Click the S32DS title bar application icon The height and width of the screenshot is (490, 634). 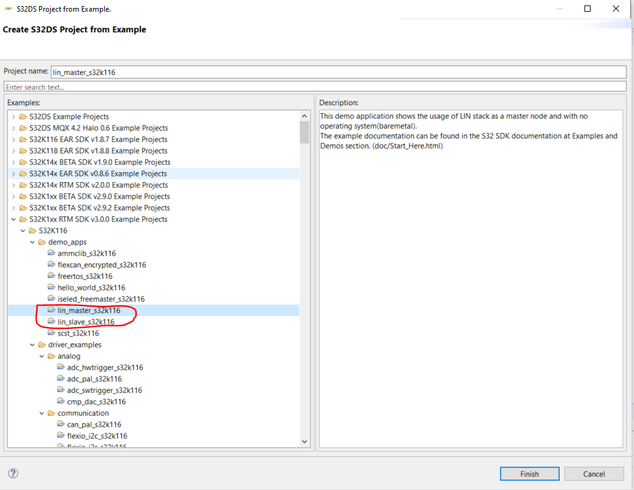pos(8,8)
